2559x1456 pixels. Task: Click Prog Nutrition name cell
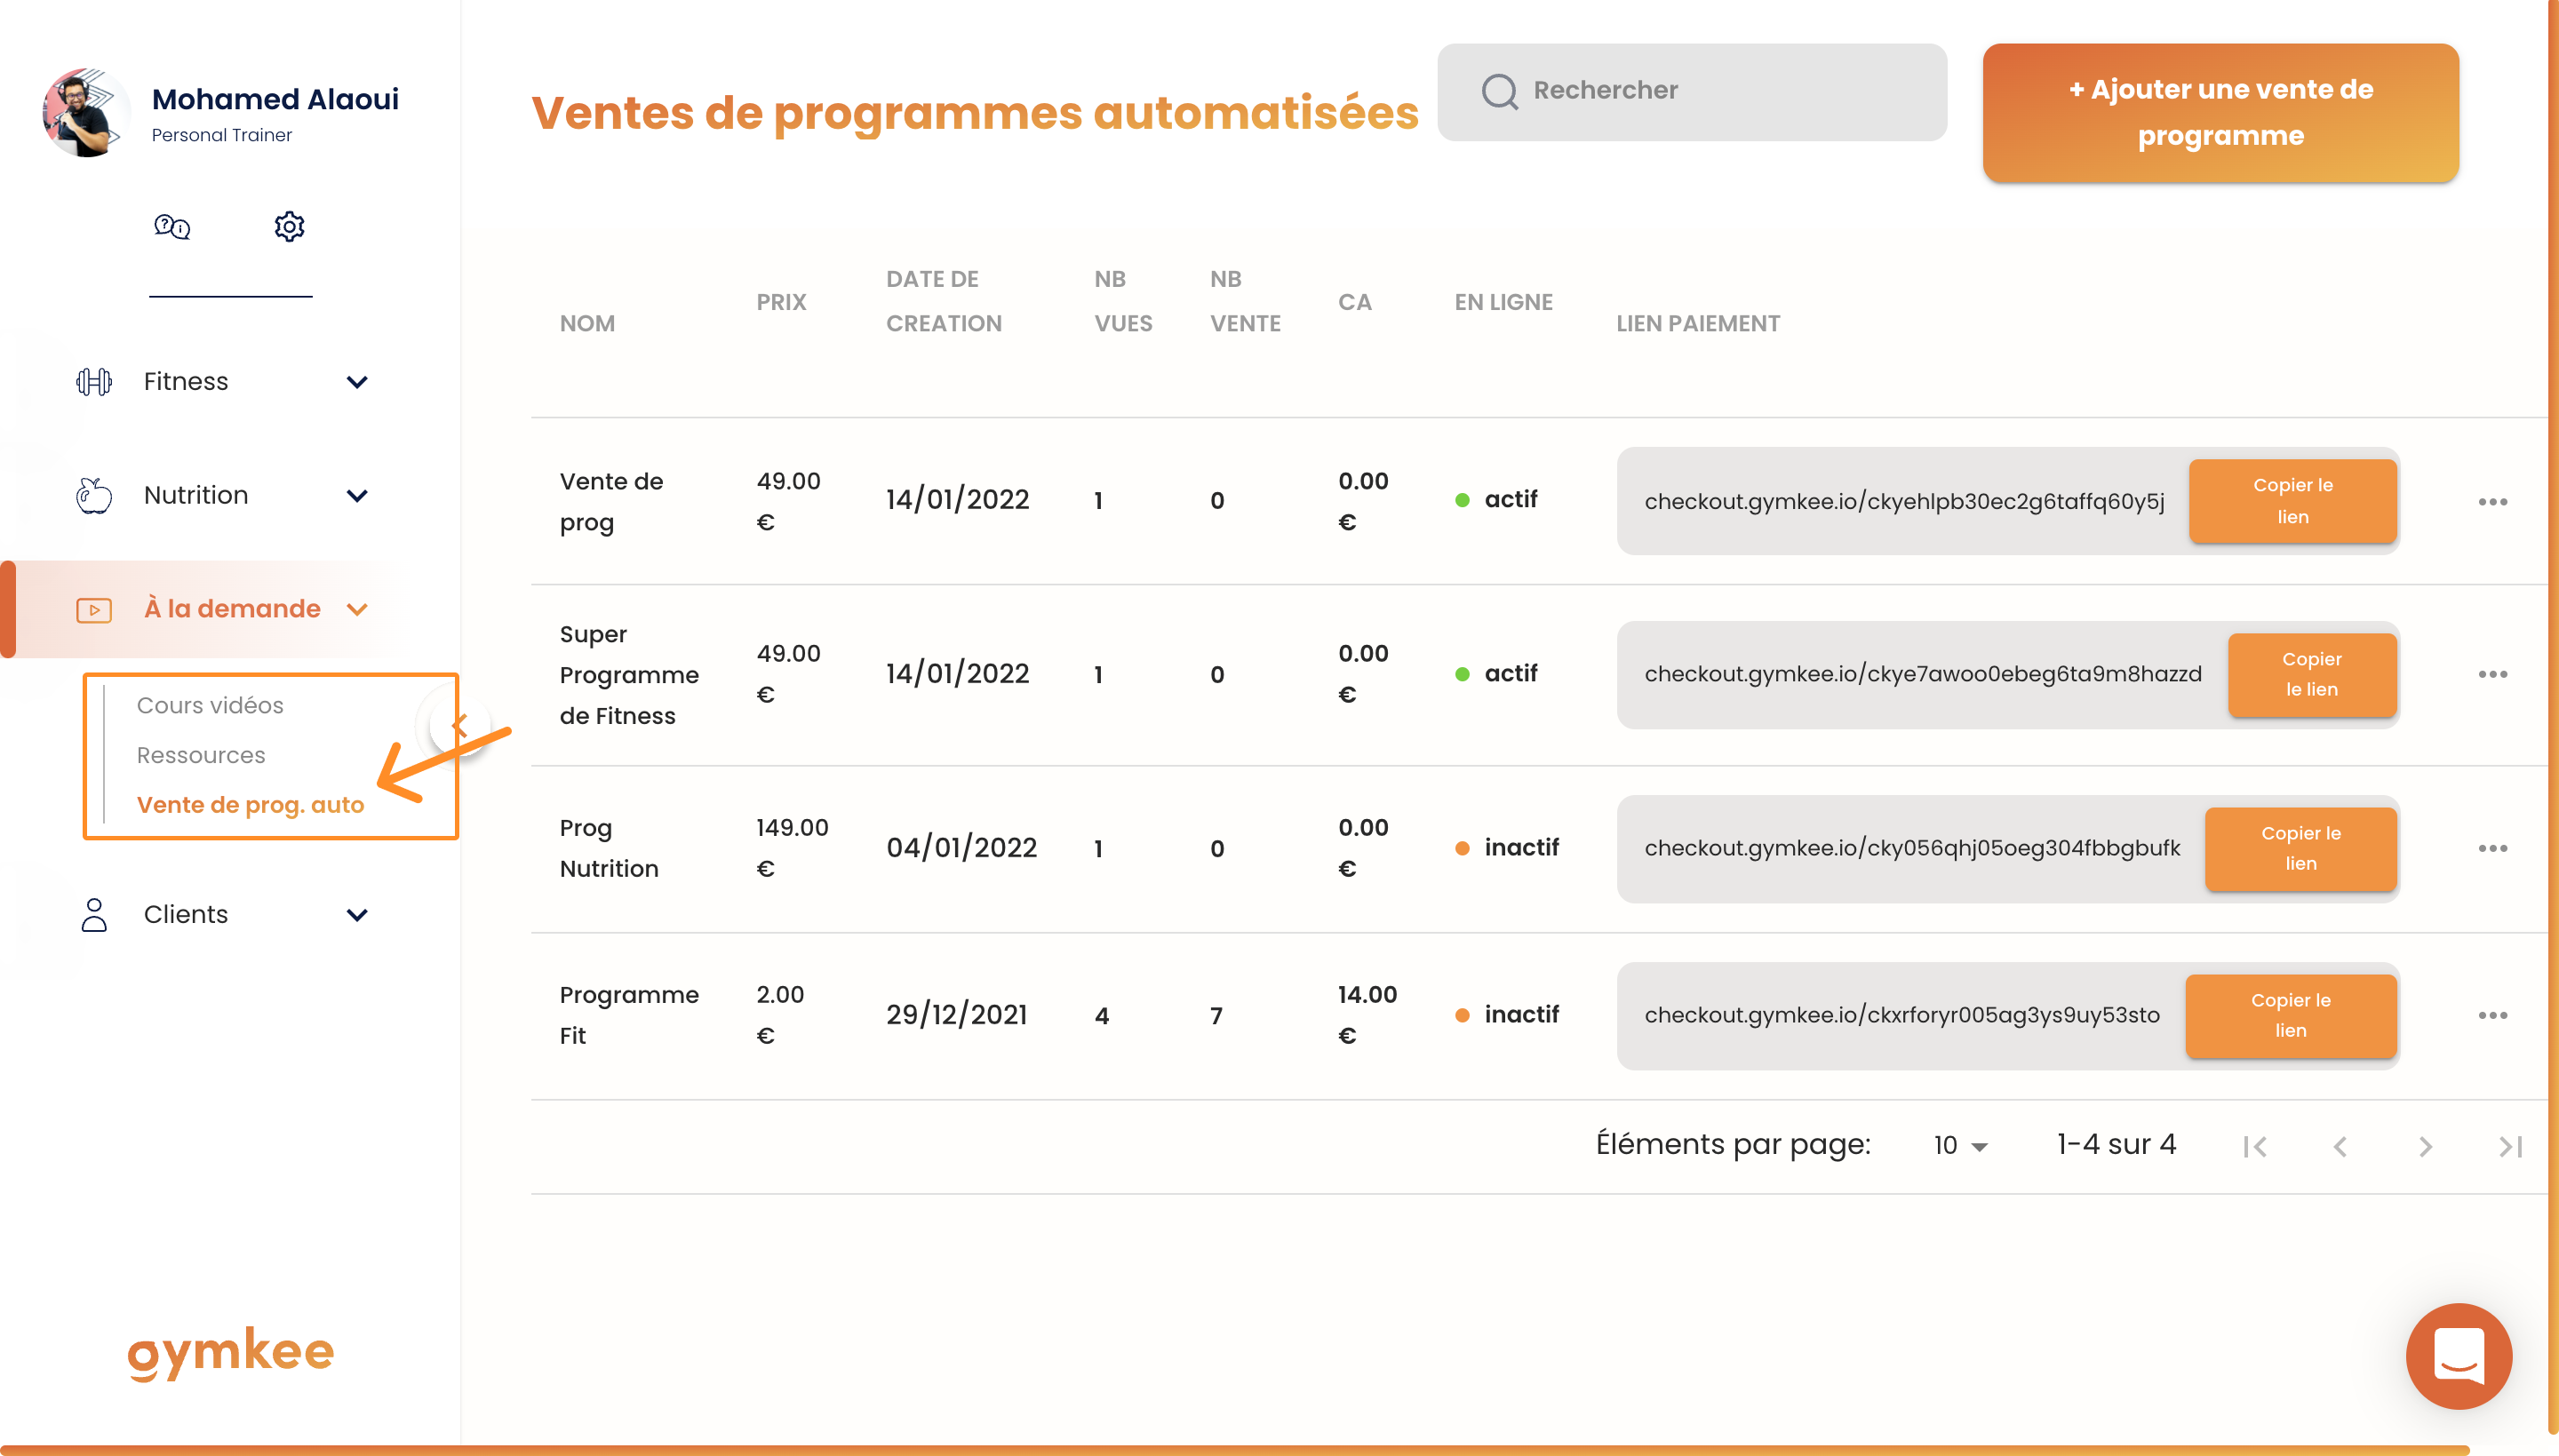click(x=609, y=848)
